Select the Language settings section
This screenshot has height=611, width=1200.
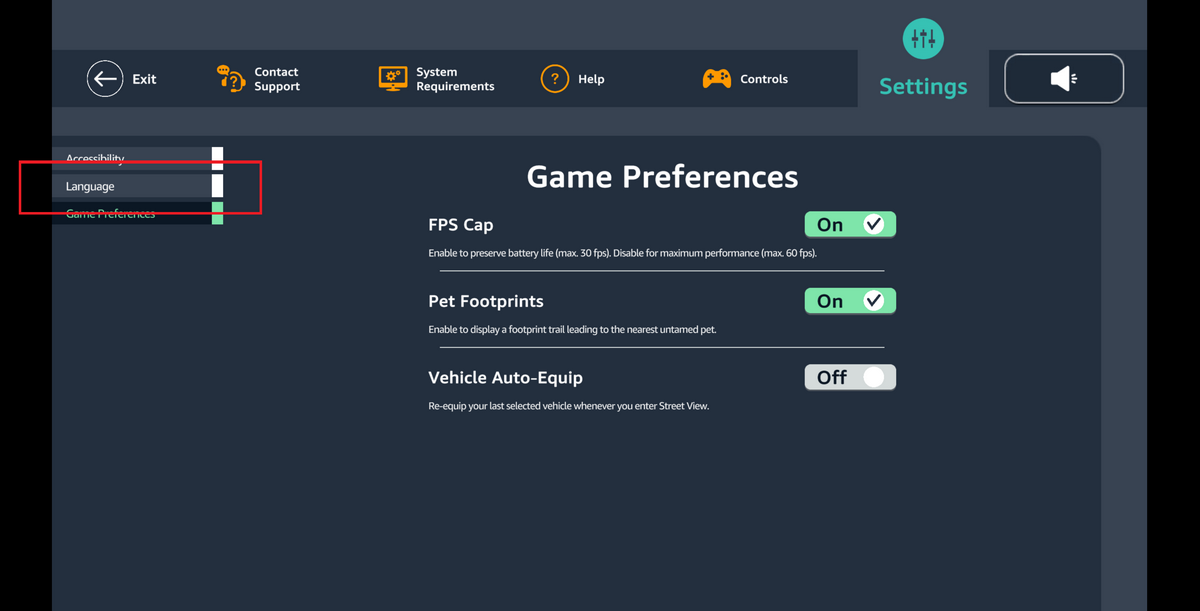coord(137,186)
